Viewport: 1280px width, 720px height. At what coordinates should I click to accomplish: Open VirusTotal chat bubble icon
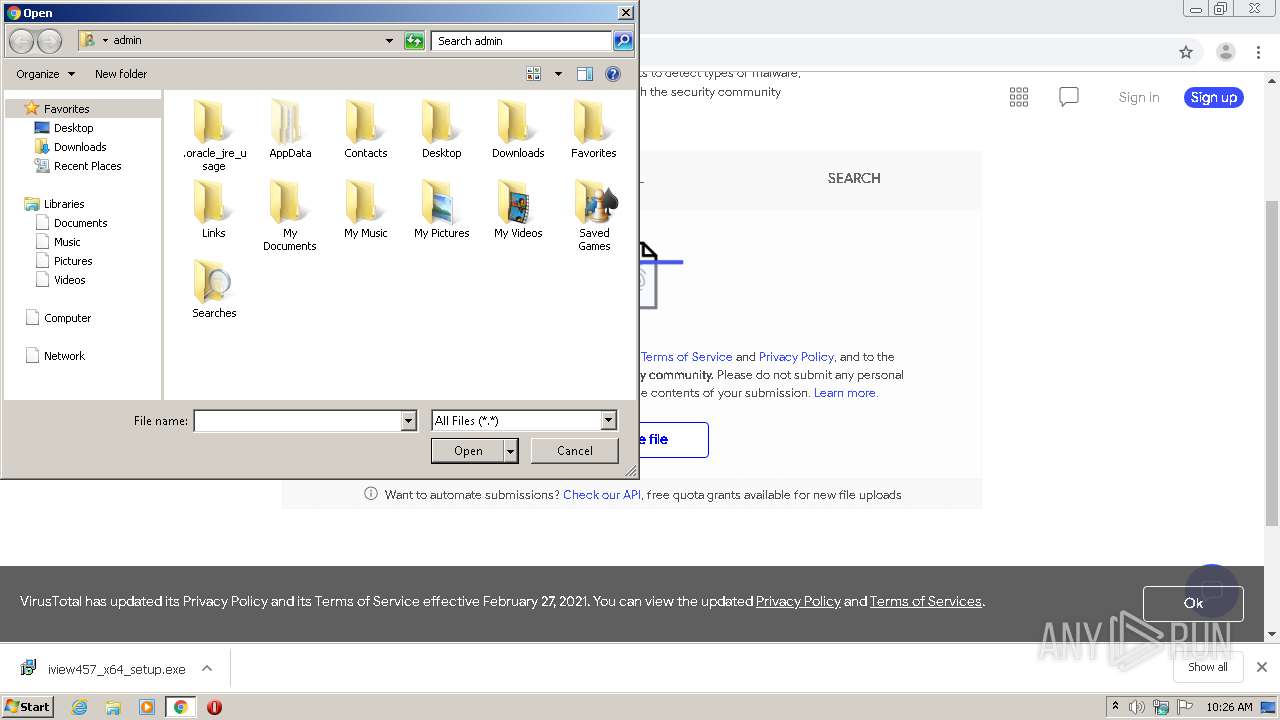[x=1069, y=97]
